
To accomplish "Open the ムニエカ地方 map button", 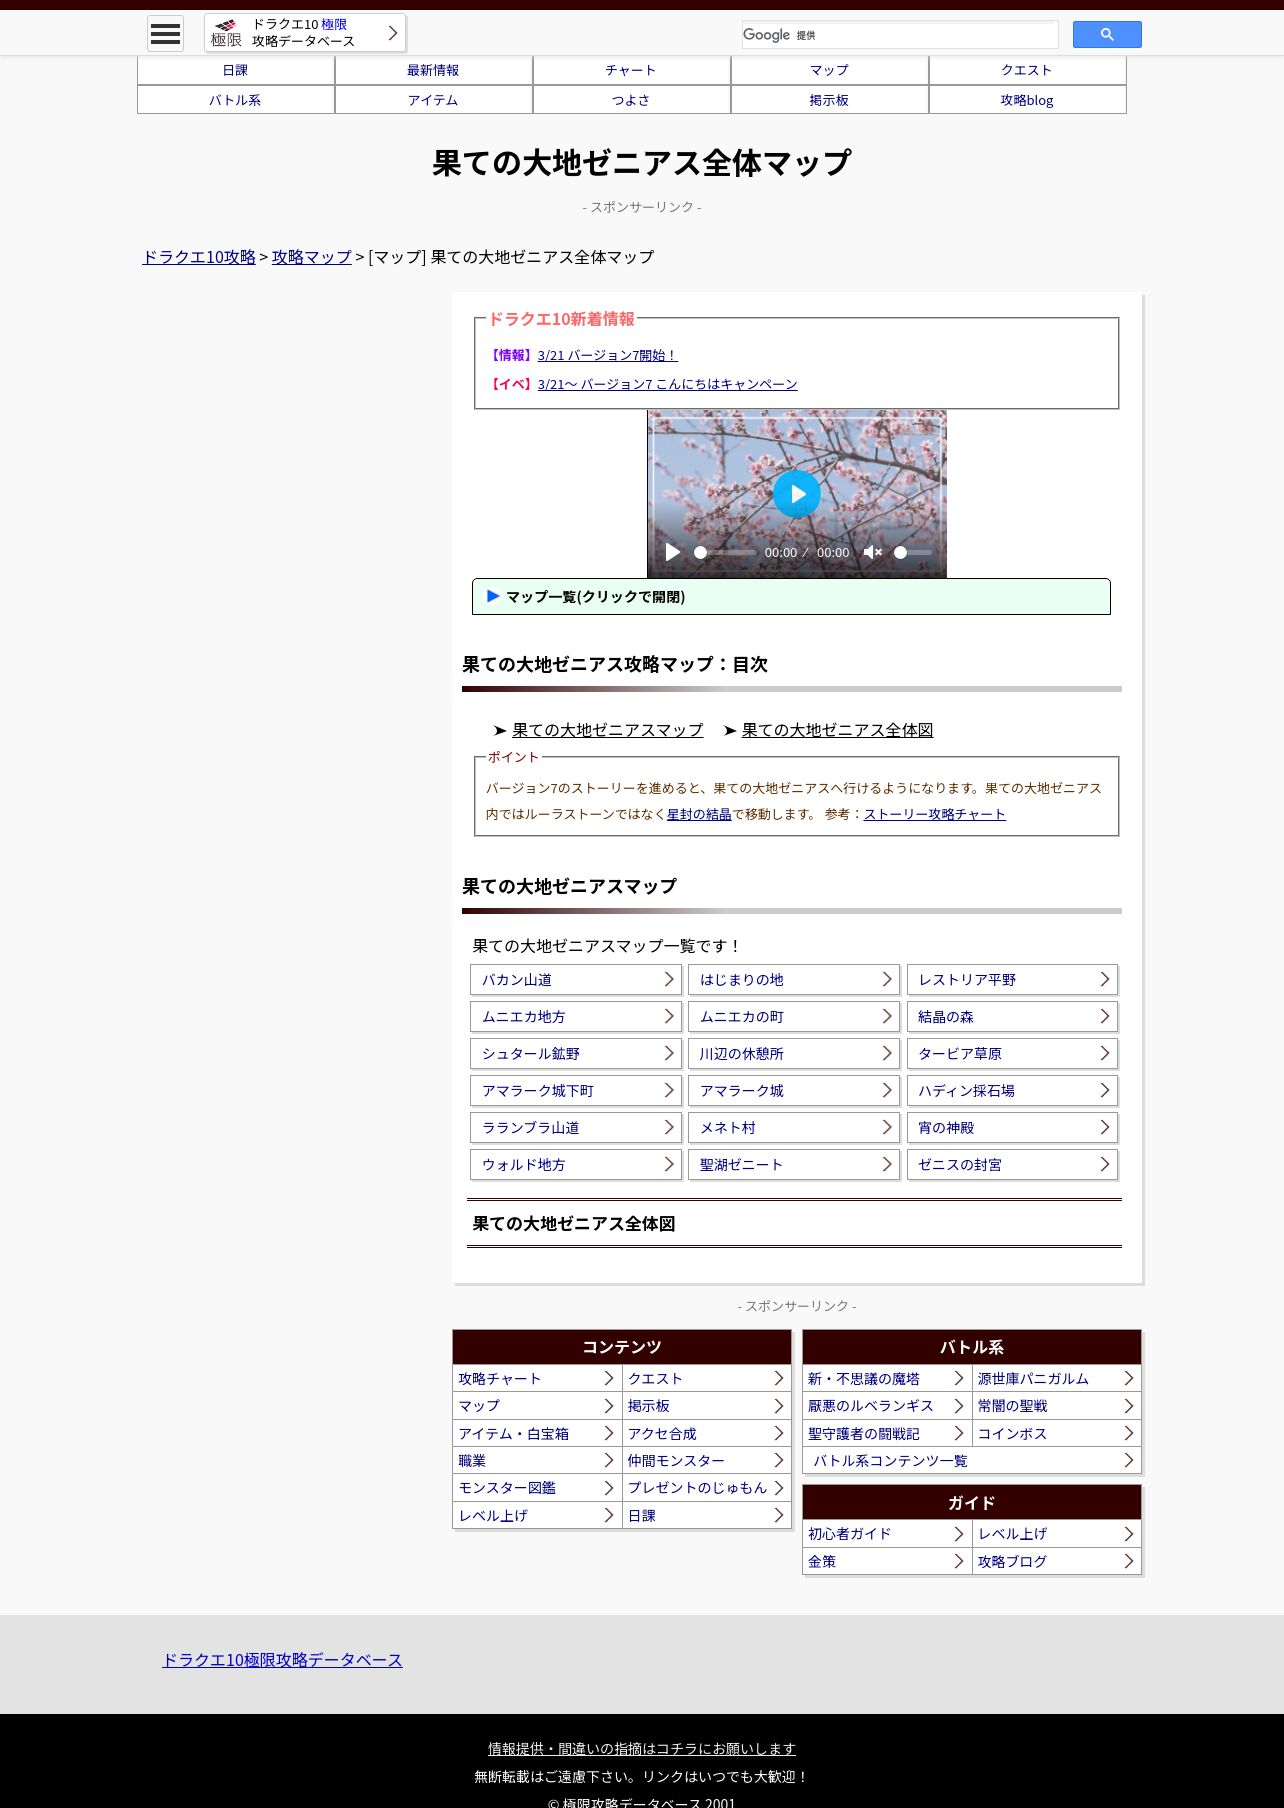I will click(x=576, y=1017).
